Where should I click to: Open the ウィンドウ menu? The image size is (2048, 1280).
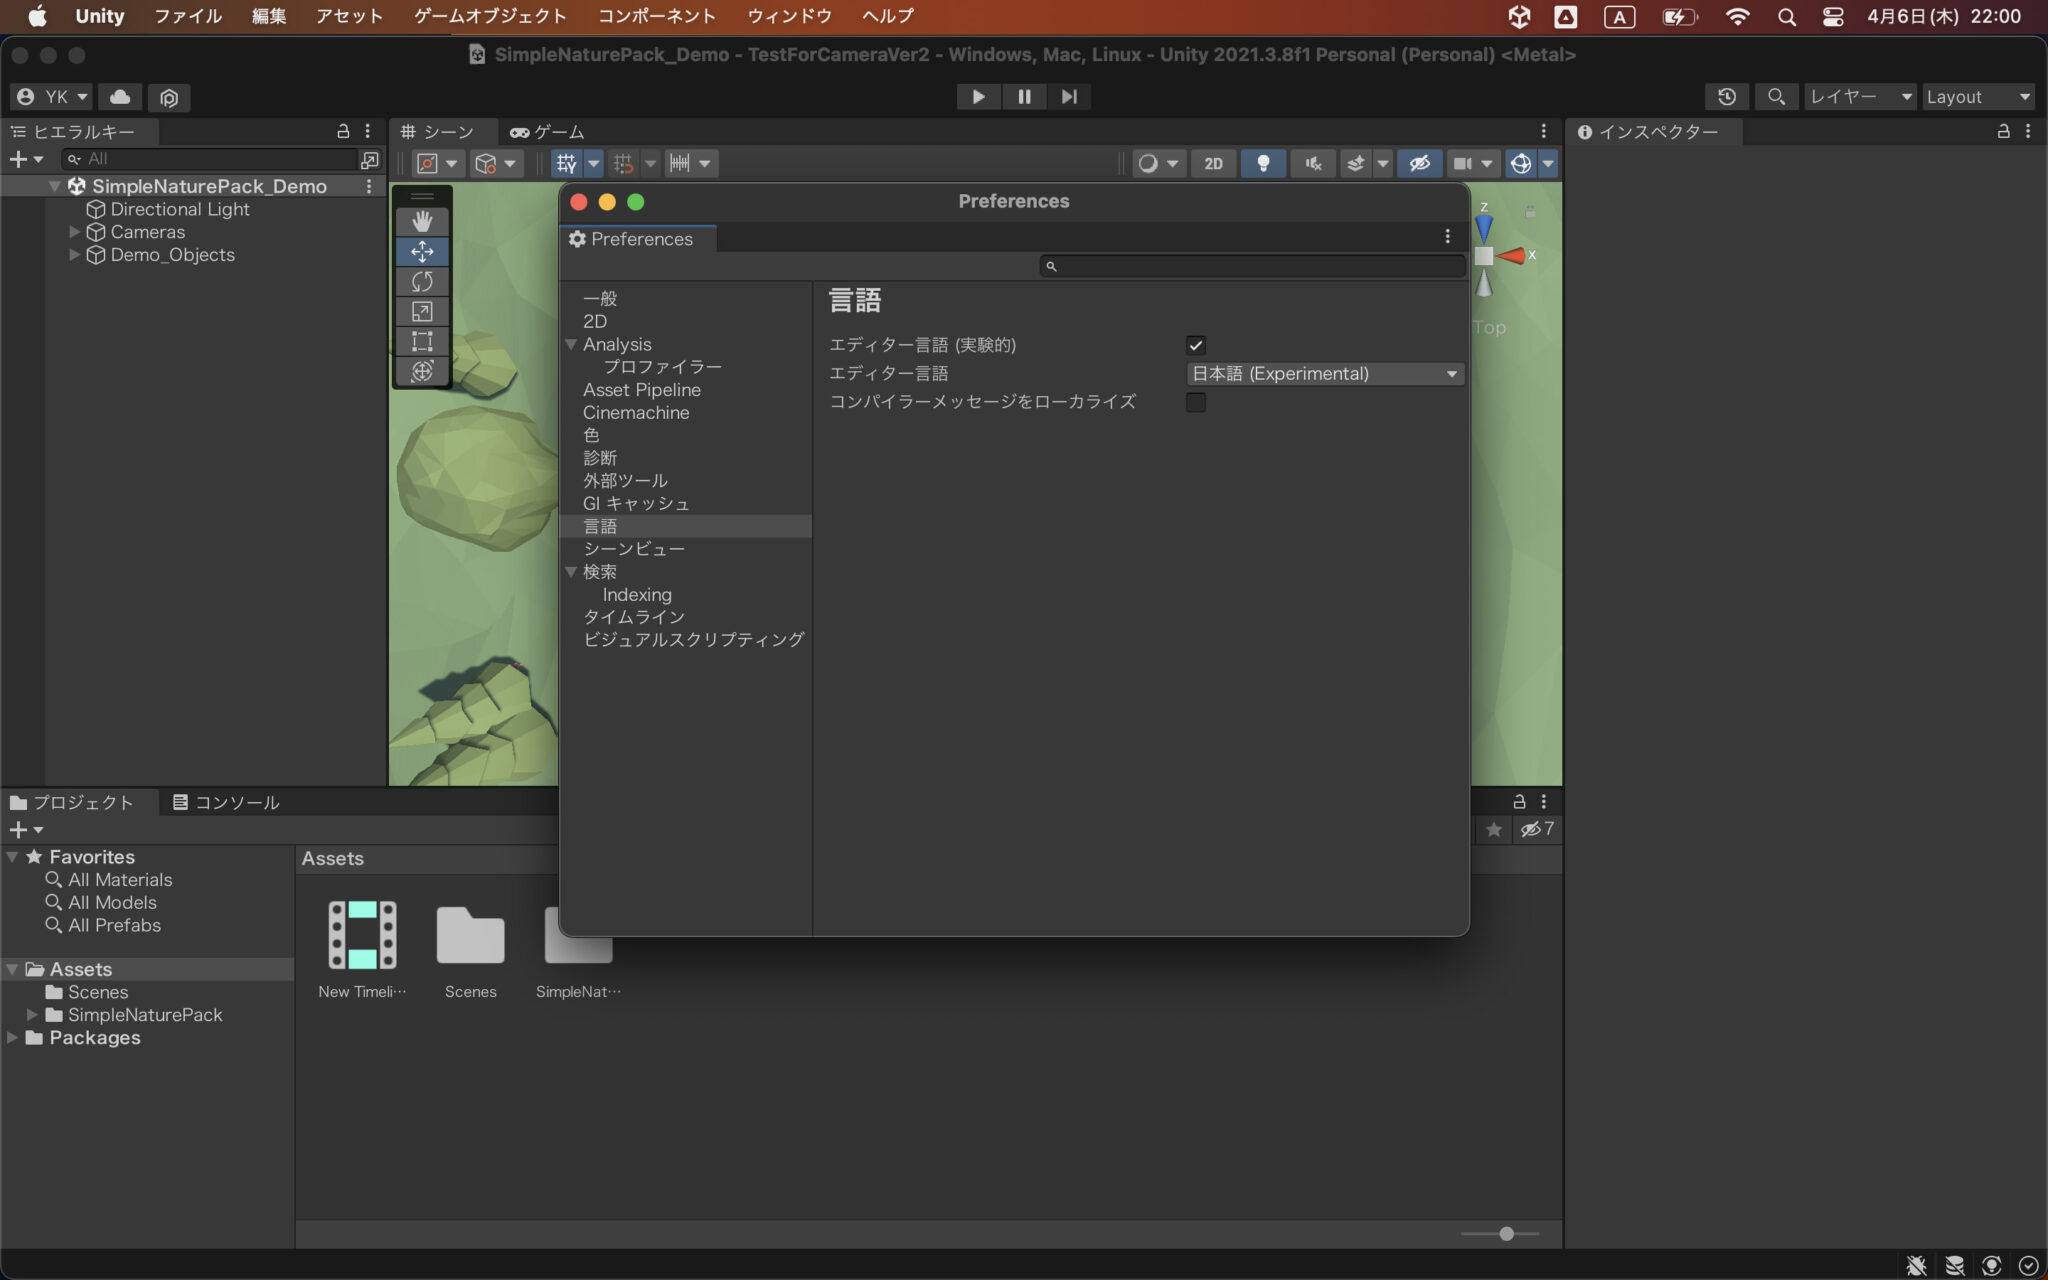click(x=789, y=15)
